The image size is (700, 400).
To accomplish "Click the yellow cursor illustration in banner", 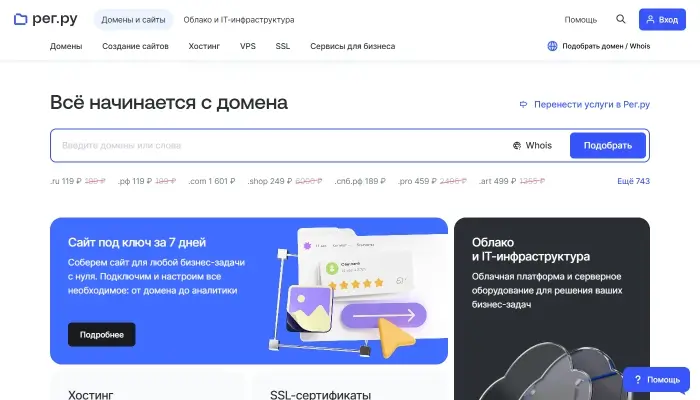I will pos(396,337).
